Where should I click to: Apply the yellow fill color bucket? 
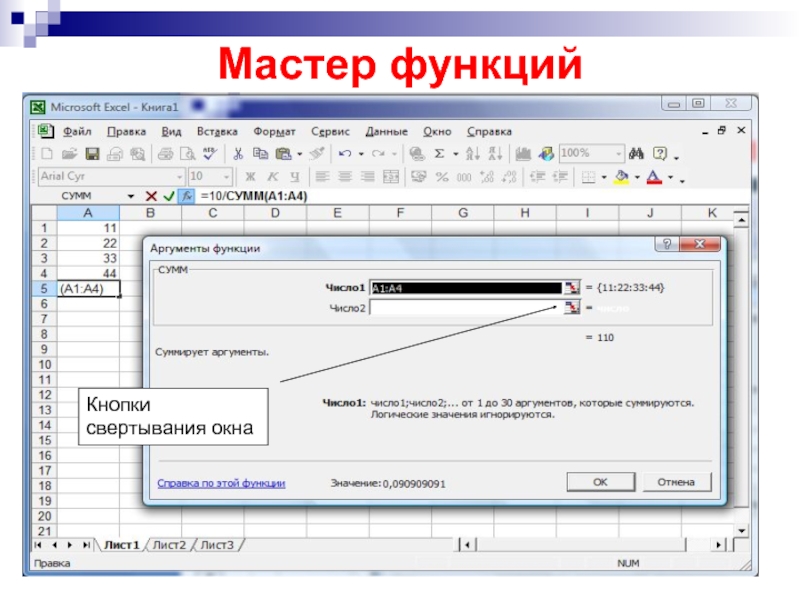coord(621,177)
